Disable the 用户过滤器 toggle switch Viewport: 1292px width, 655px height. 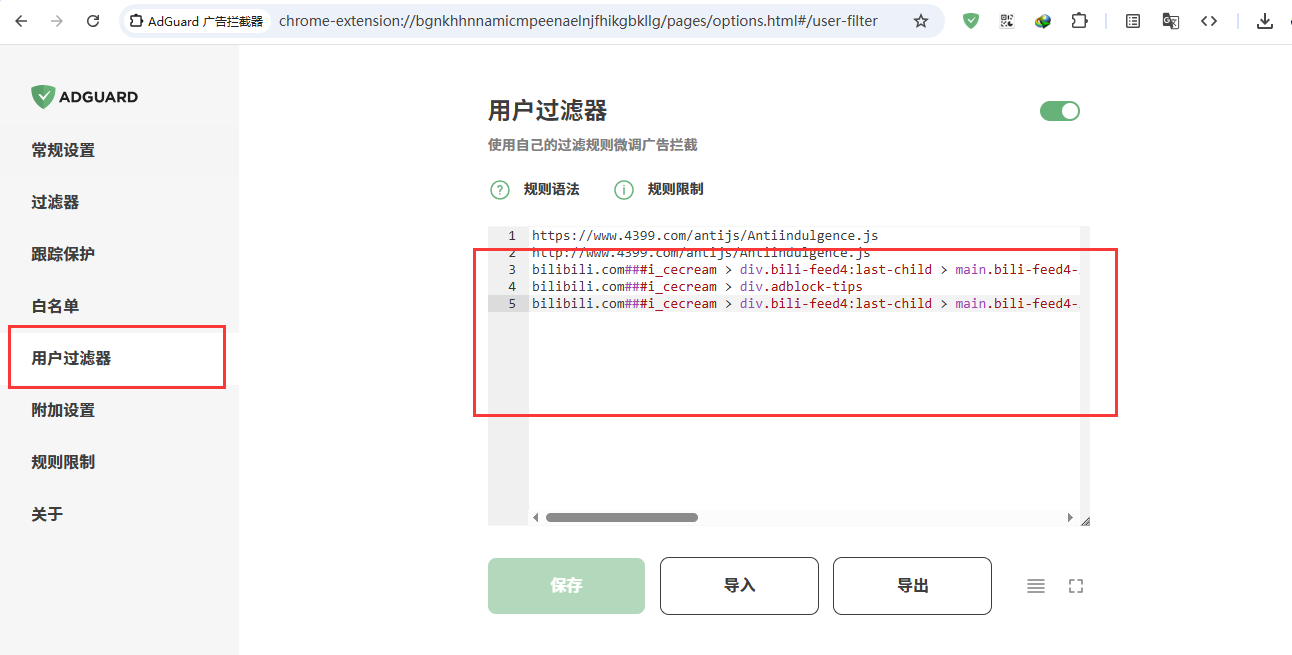pyautogui.click(x=1060, y=111)
